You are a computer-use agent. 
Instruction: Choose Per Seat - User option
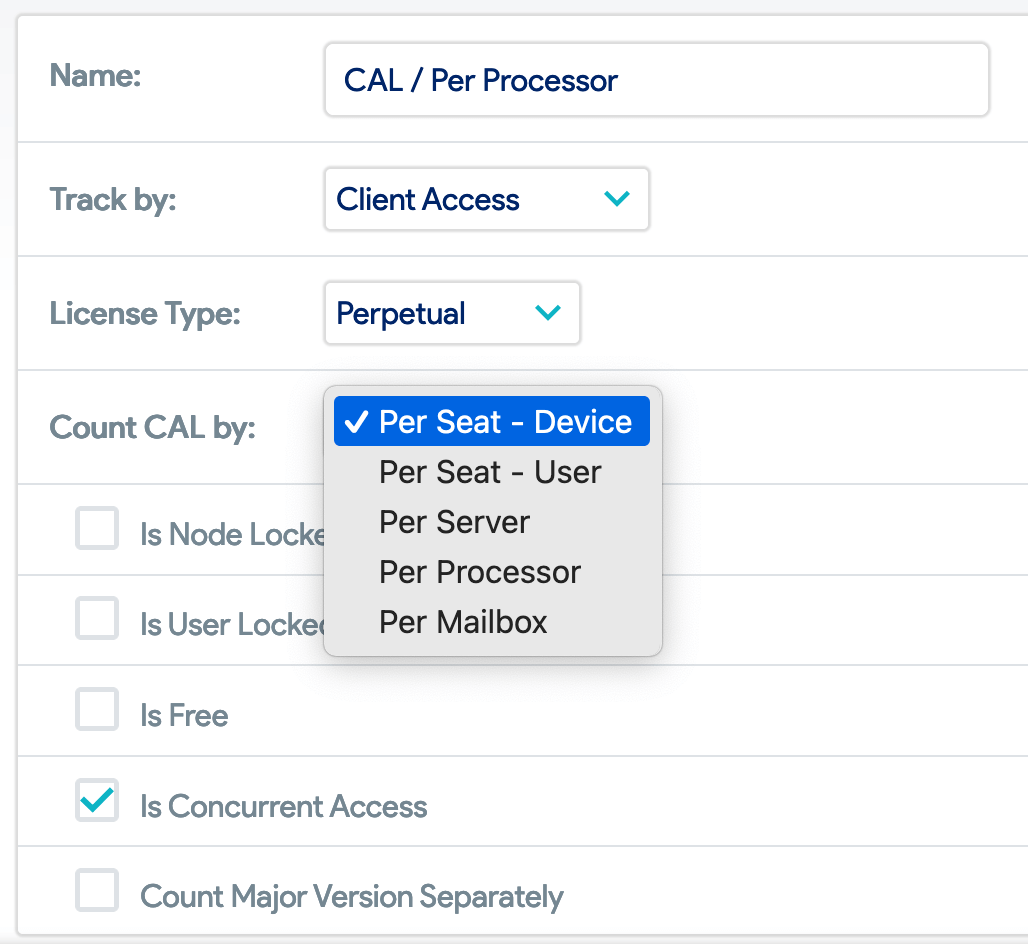click(492, 472)
